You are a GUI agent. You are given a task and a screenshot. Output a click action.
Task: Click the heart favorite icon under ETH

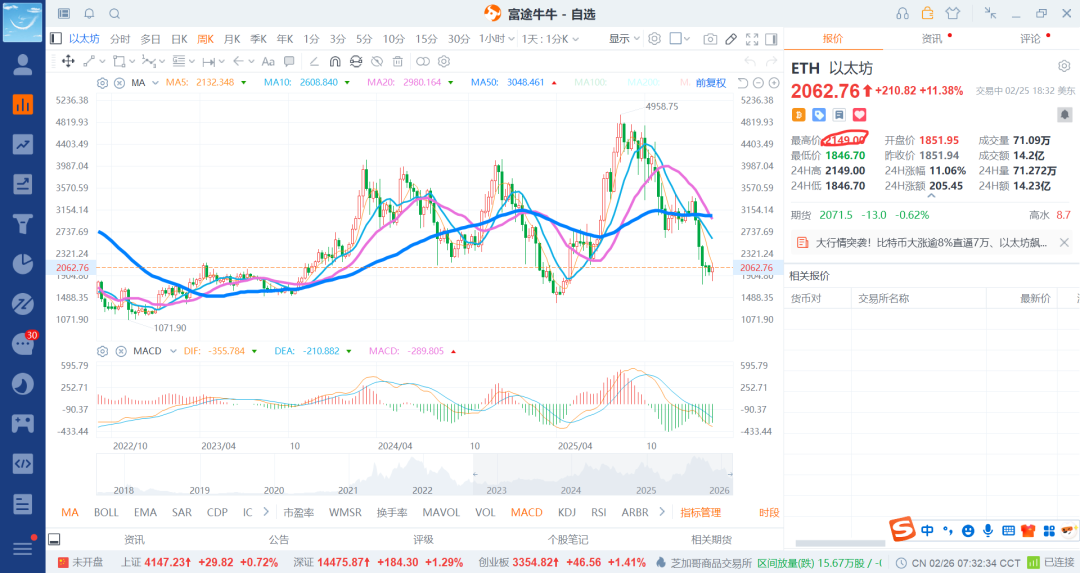coord(858,115)
